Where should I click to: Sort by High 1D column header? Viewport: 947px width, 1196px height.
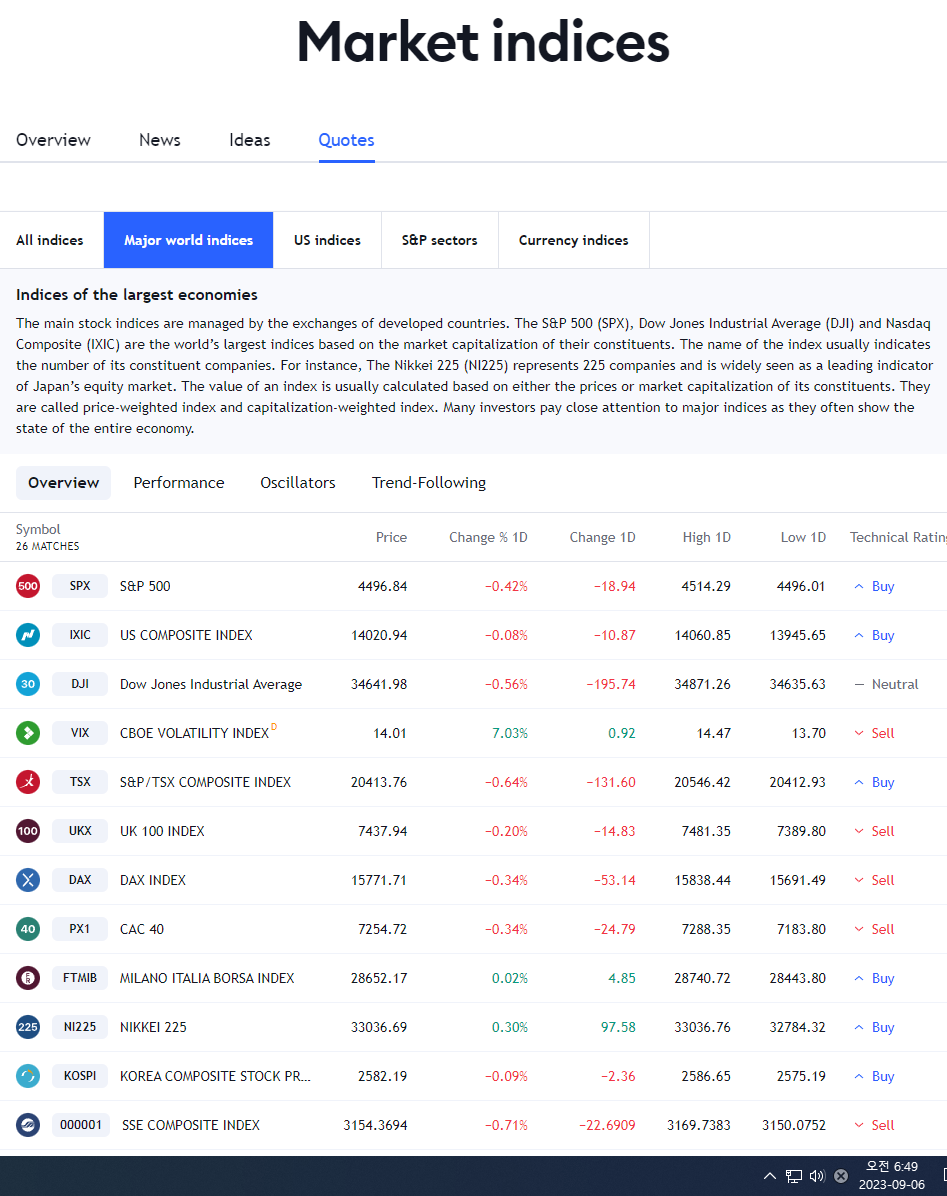tap(706, 538)
